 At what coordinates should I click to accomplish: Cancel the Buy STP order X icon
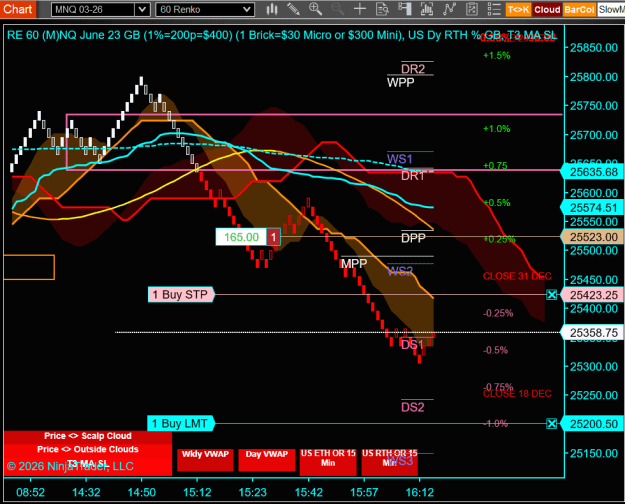(x=551, y=295)
